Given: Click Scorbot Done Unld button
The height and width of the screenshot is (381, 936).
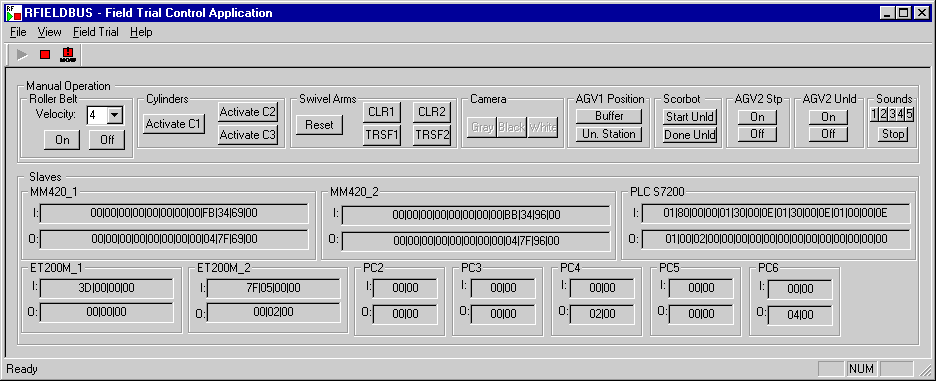Looking at the screenshot, I should coord(690,134).
